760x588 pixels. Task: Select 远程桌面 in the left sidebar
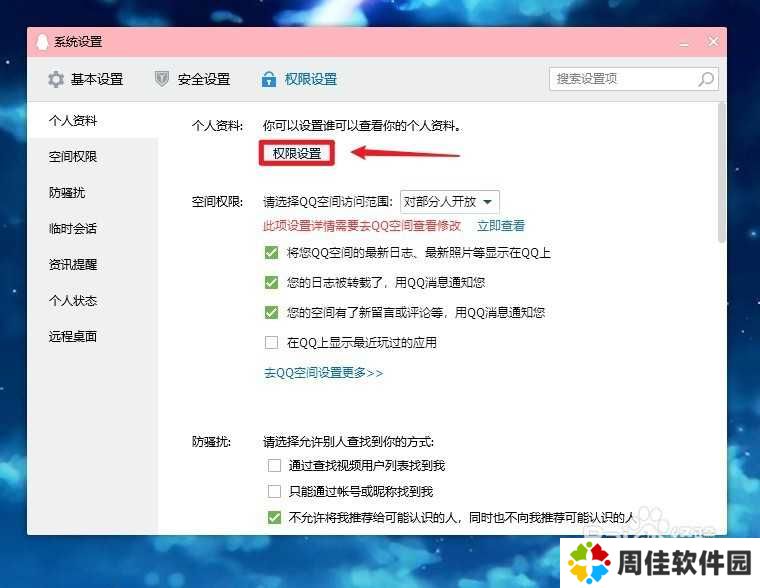[x=73, y=336]
